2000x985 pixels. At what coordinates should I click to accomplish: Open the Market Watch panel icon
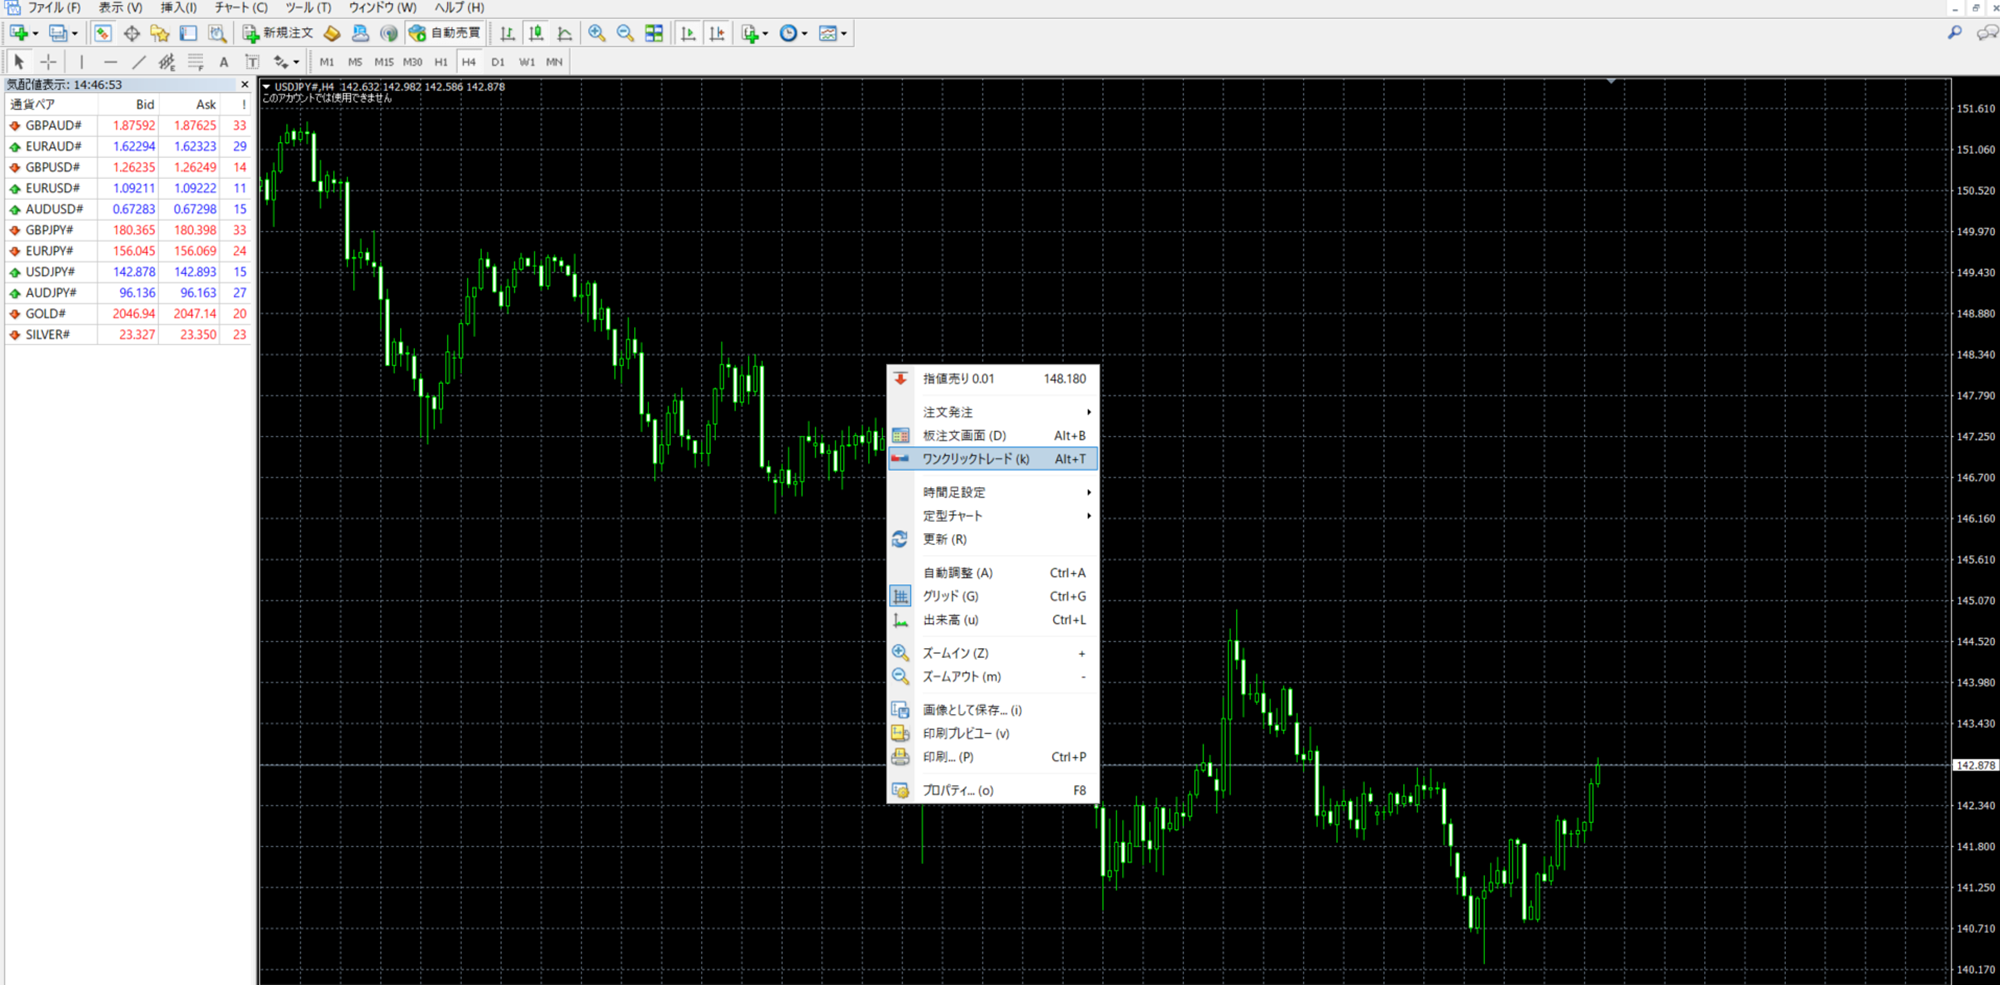(102, 34)
